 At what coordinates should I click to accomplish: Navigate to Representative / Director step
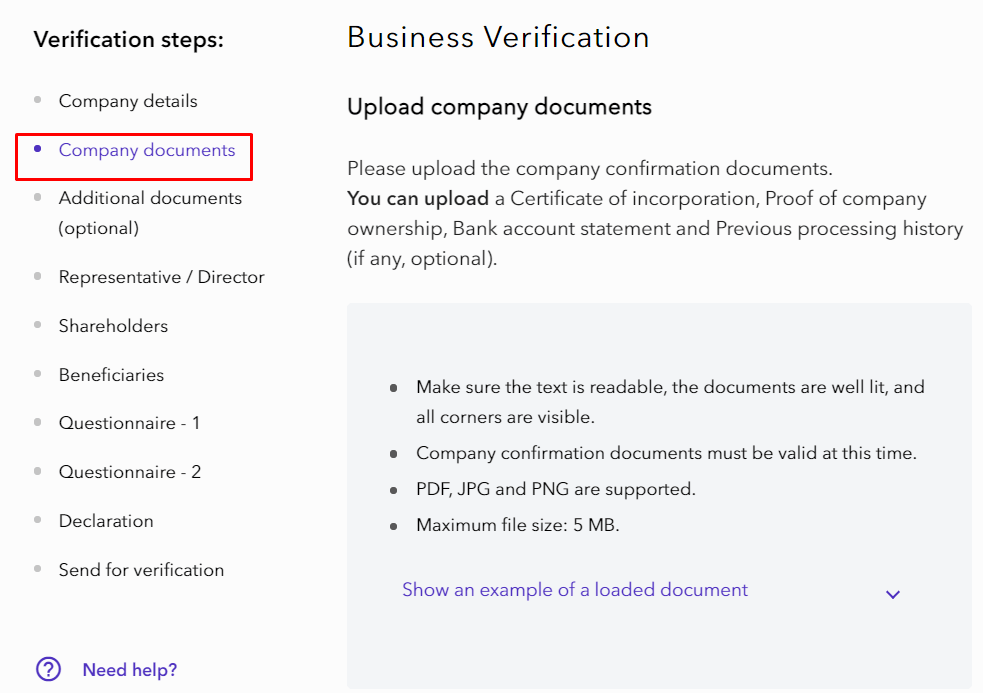(161, 277)
